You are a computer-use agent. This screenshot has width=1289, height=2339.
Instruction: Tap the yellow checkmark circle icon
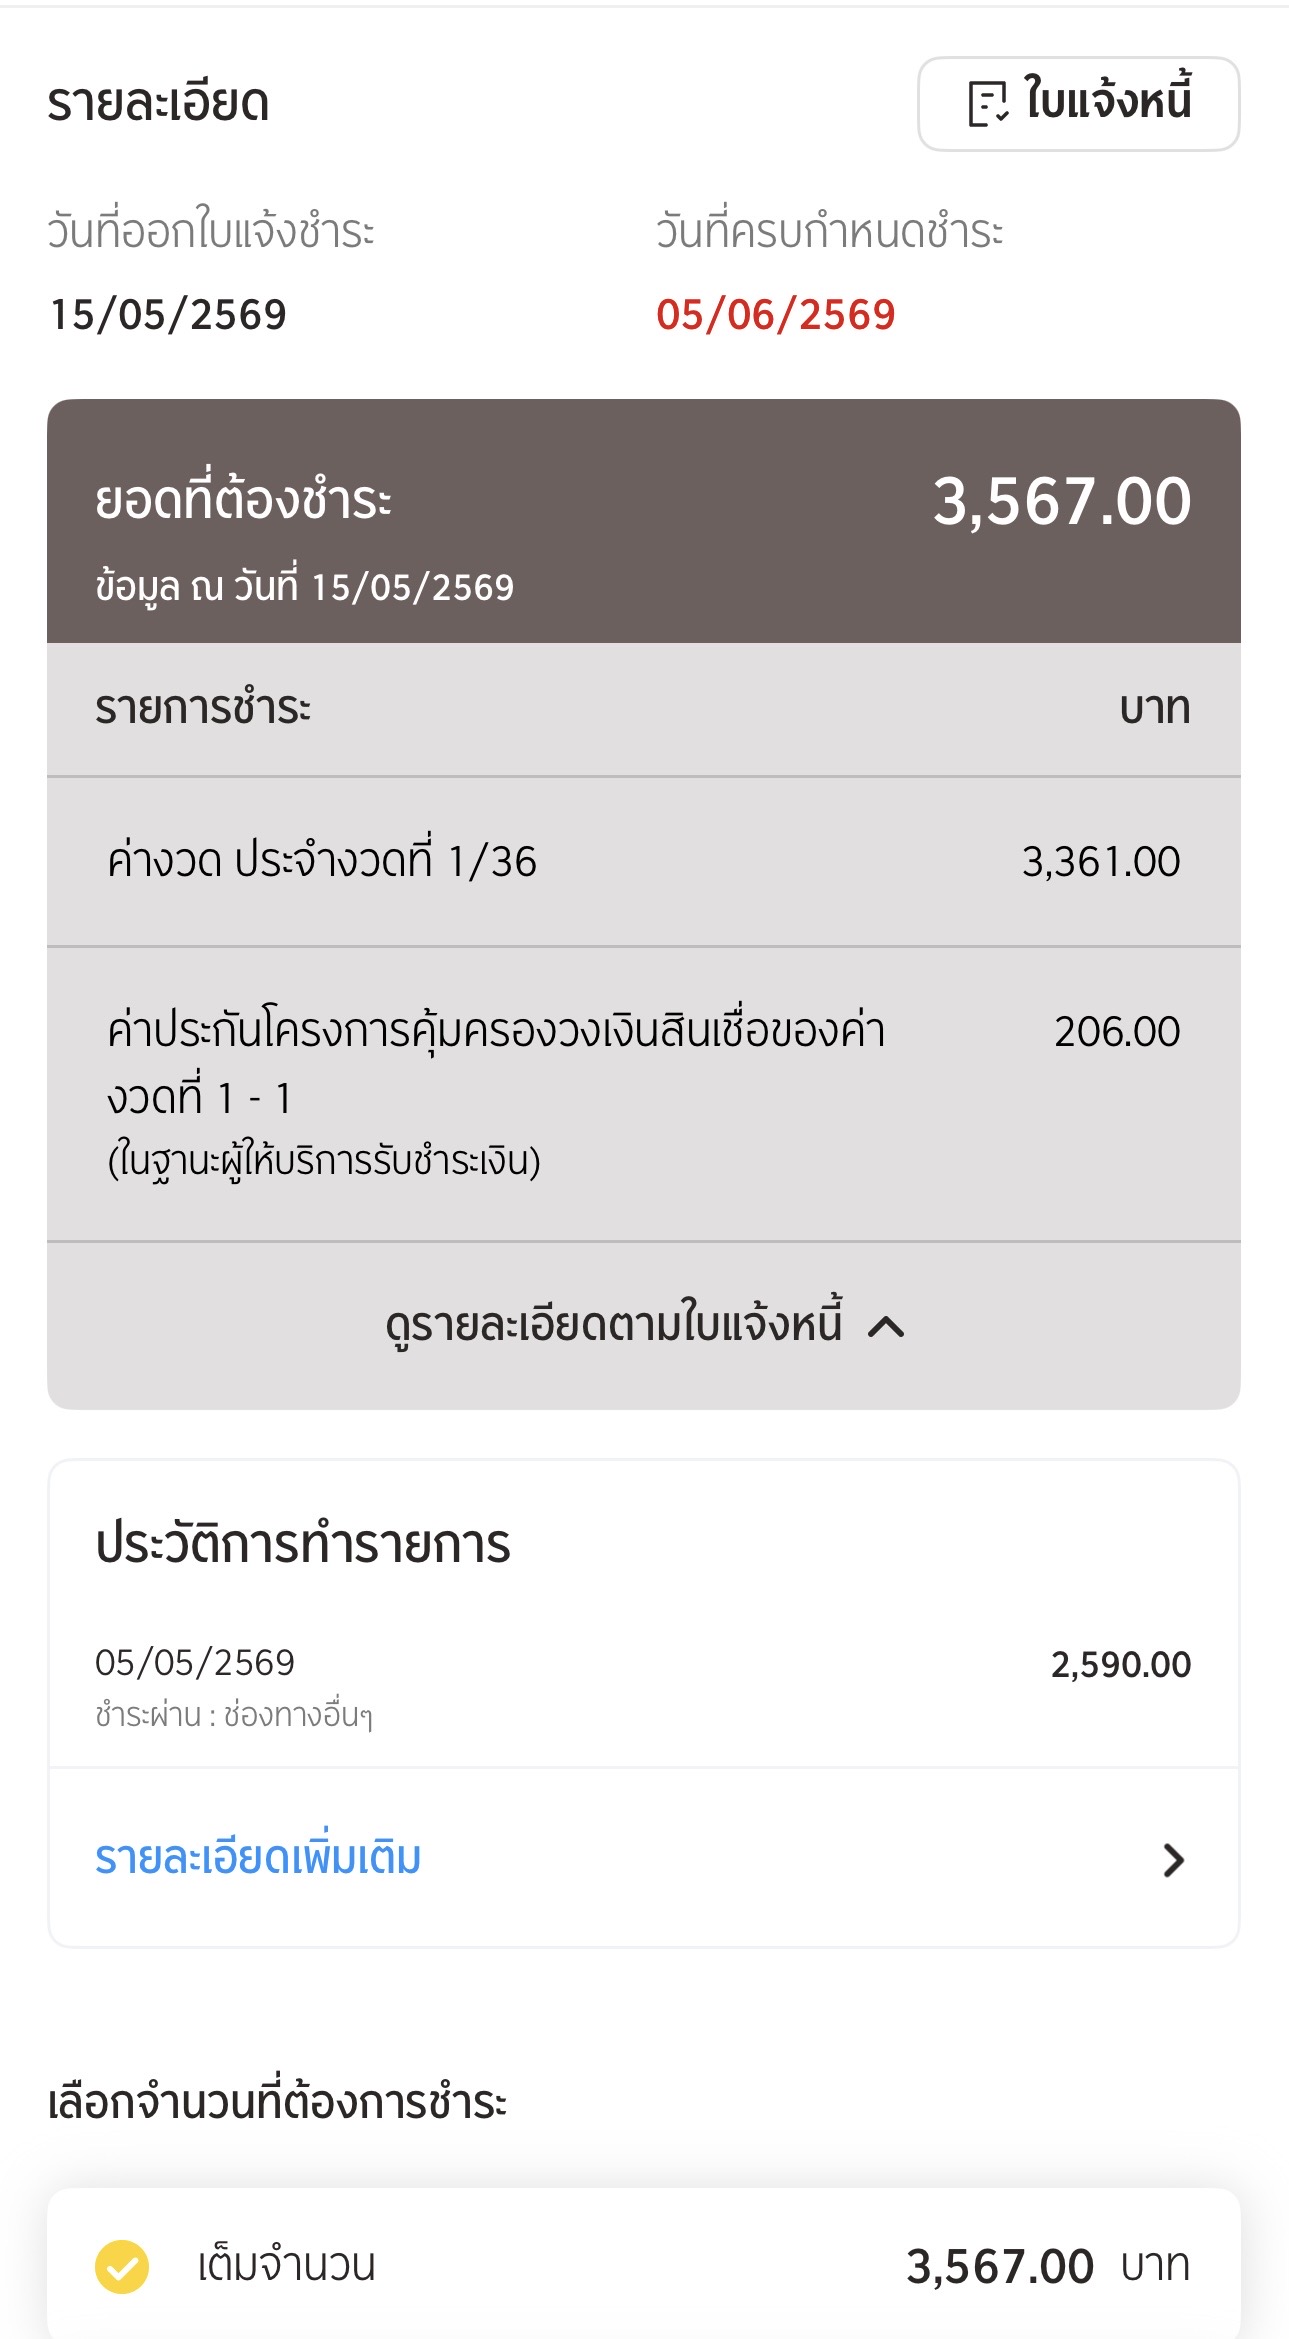click(x=122, y=2266)
